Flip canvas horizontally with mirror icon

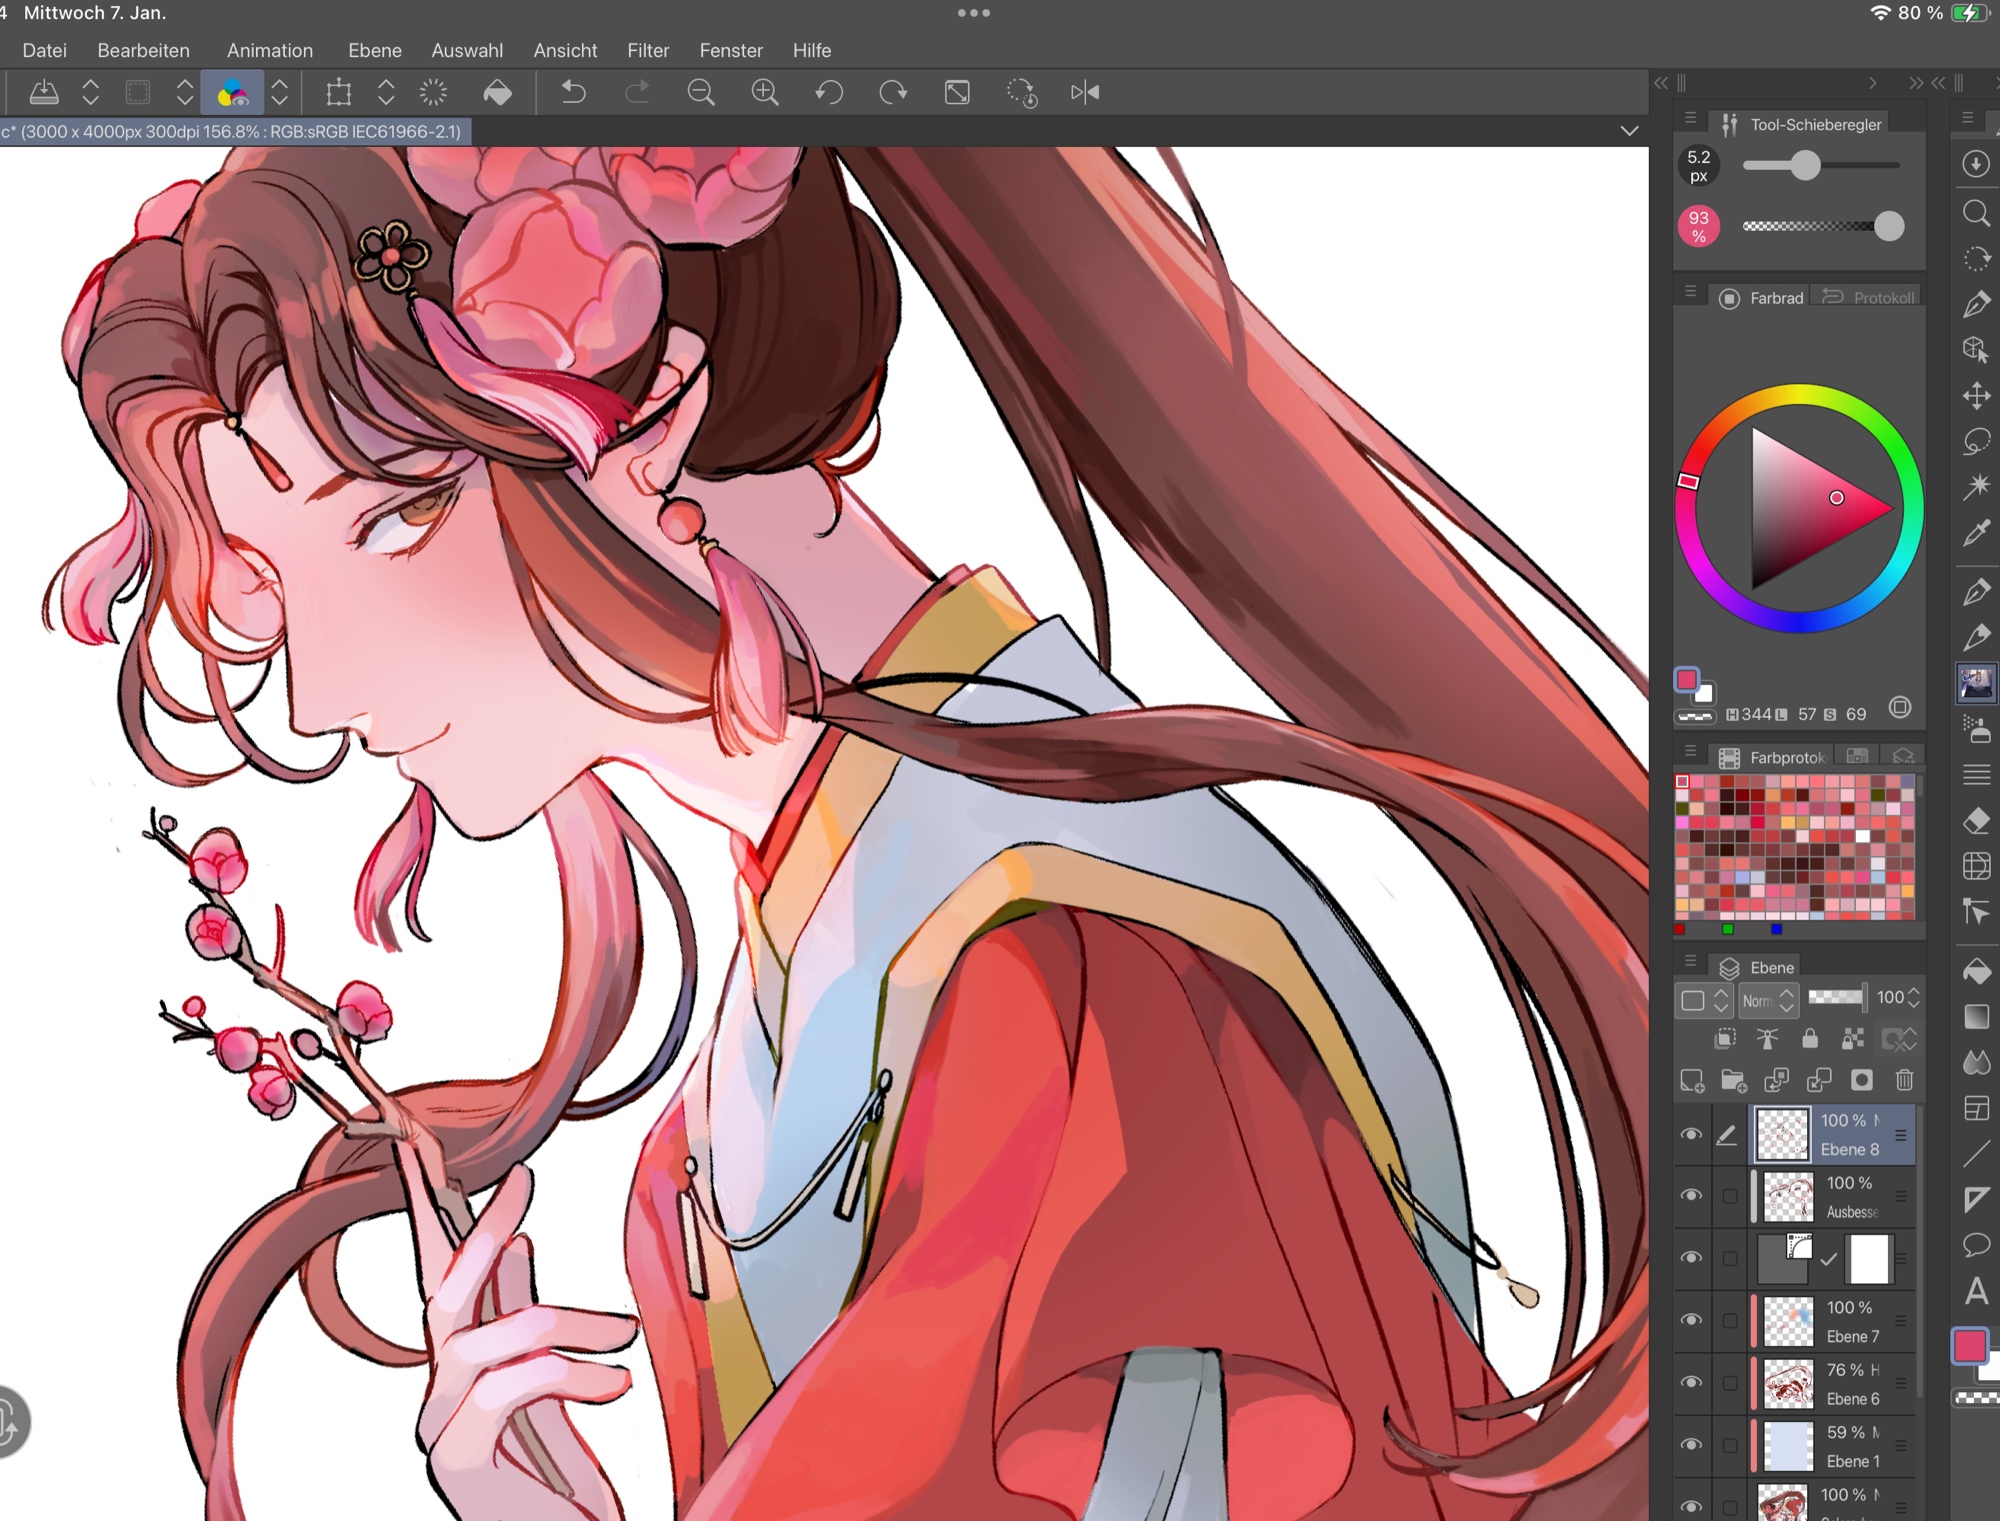click(x=1085, y=93)
